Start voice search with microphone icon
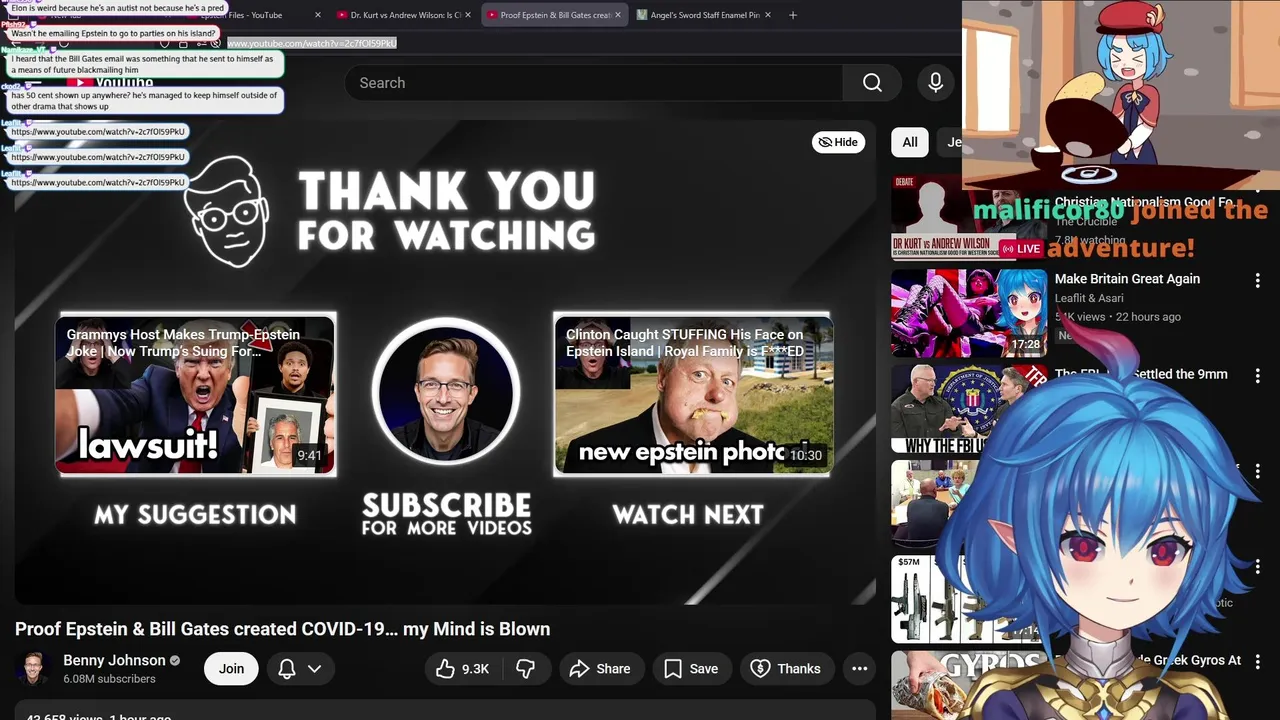 (x=936, y=83)
